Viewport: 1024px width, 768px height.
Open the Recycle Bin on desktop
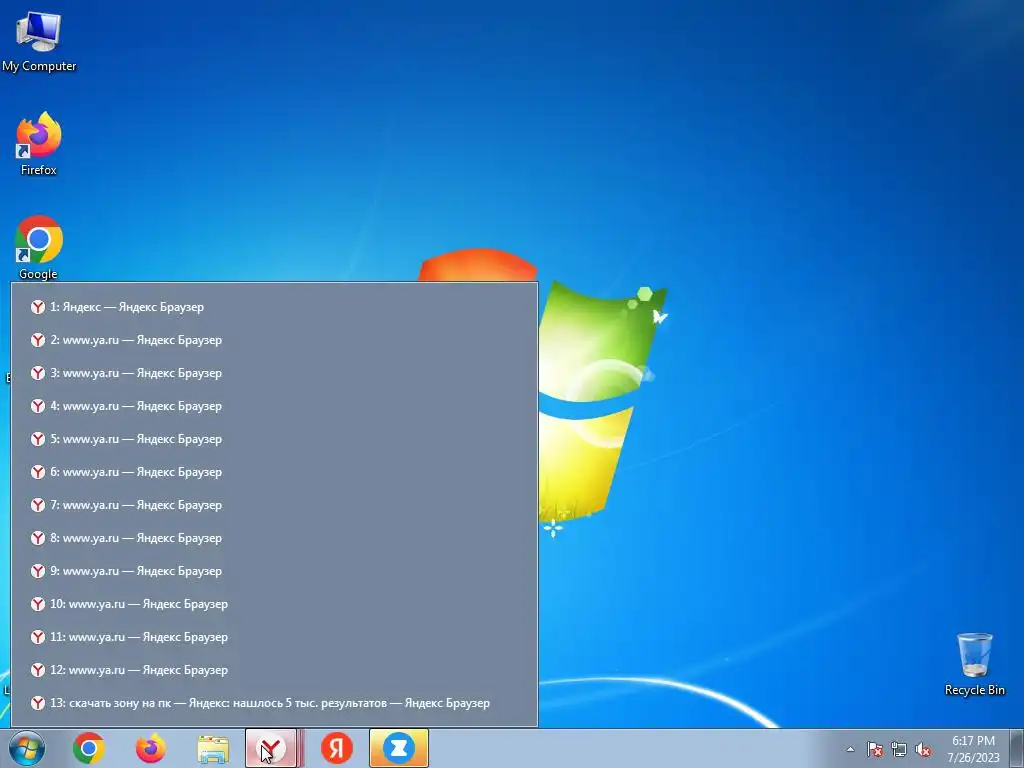click(974, 664)
